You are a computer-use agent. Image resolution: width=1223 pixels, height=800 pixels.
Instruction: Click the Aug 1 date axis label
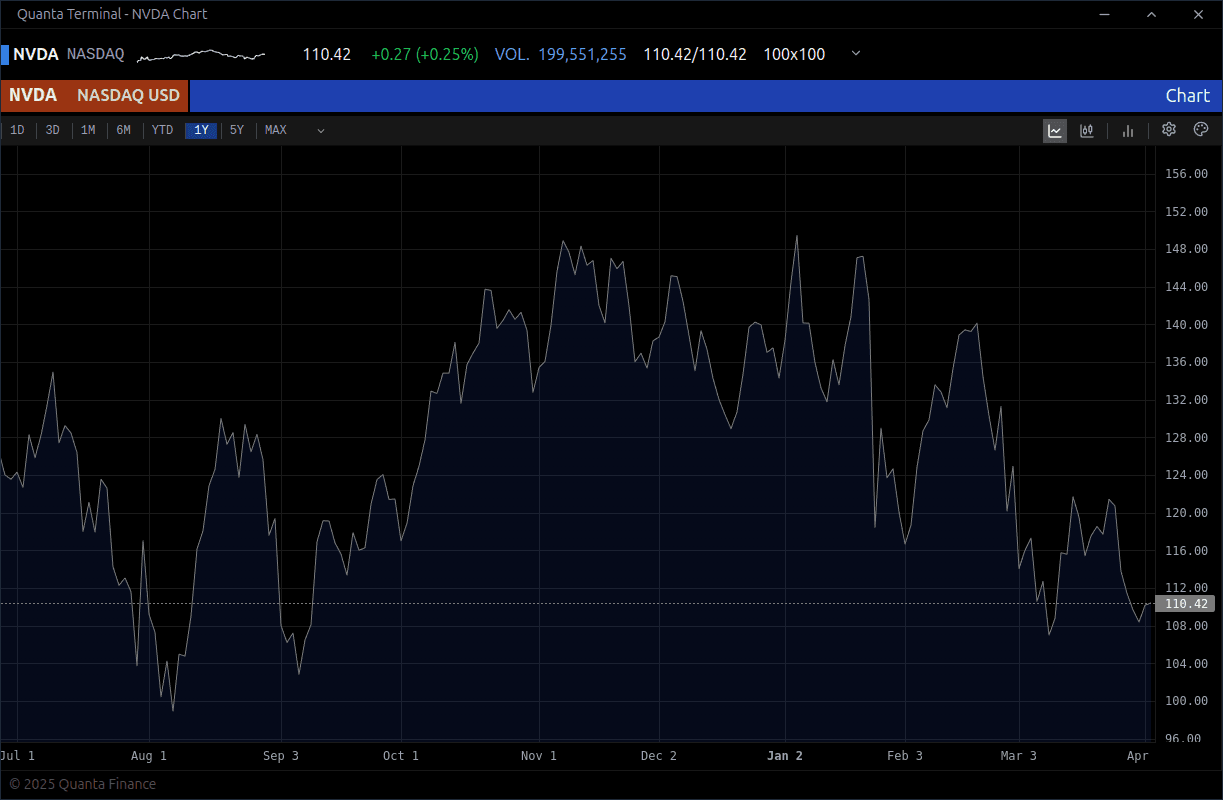149,756
